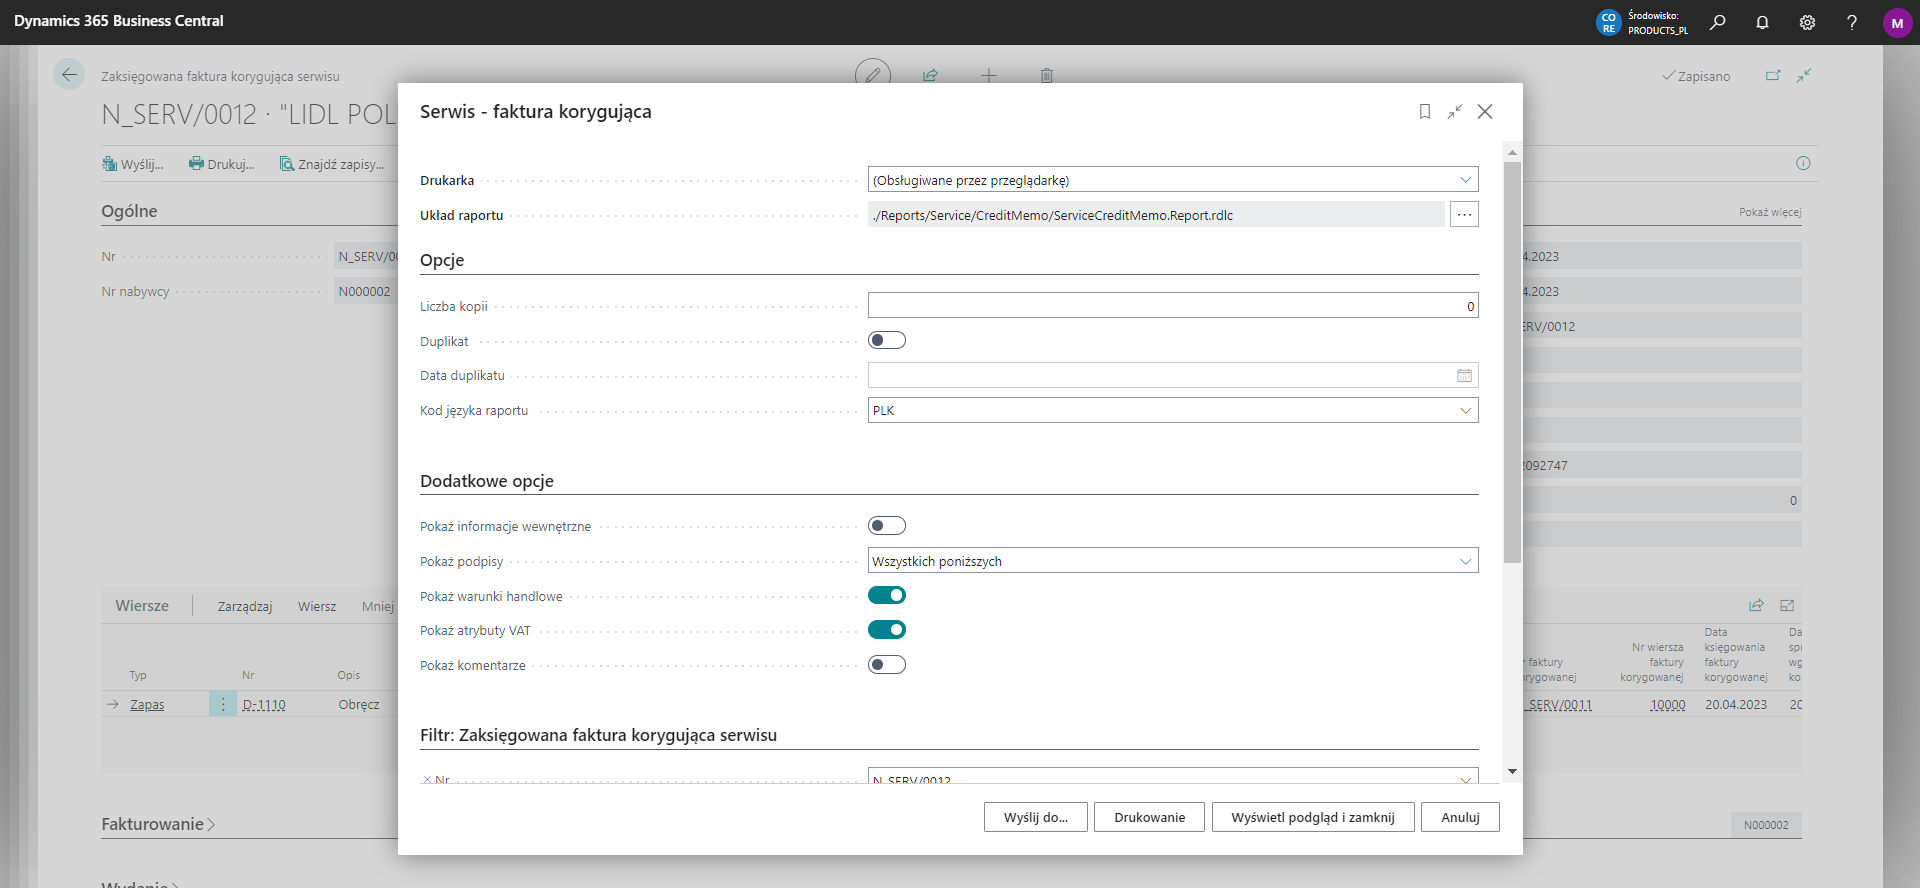Image resolution: width=1920 pixels, height=888 pixels.
Task: Open Znajdź zapisy... action
Action: 332,164
